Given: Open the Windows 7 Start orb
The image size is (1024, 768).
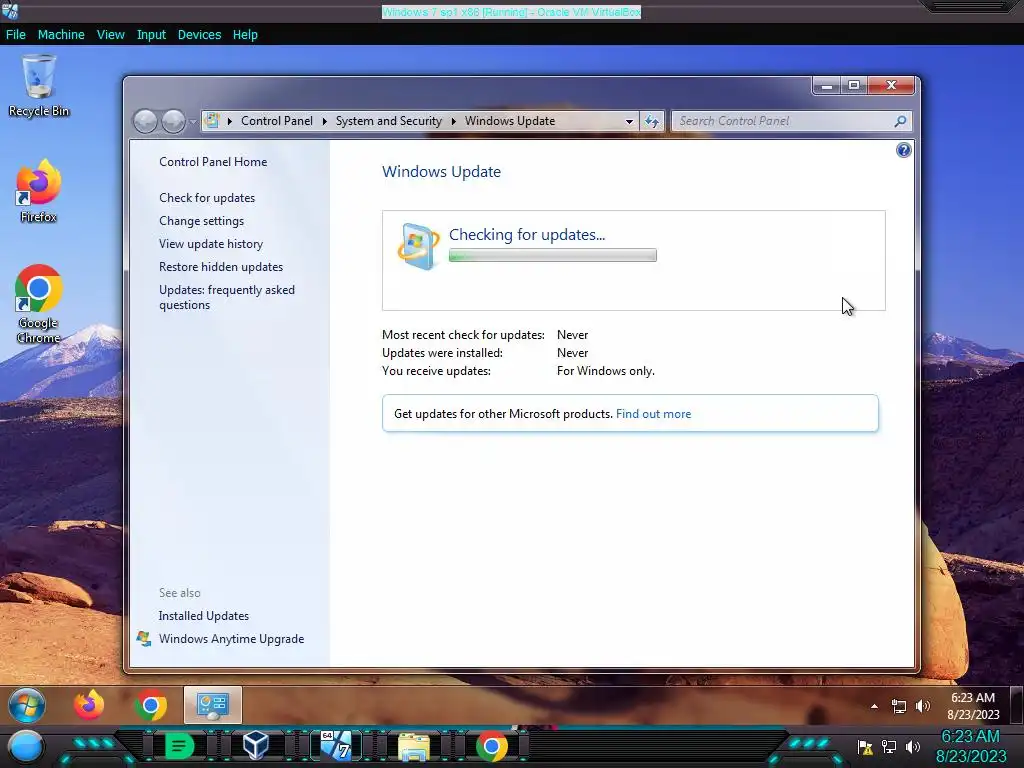Looking at the screenshot, I should point(27,705).
